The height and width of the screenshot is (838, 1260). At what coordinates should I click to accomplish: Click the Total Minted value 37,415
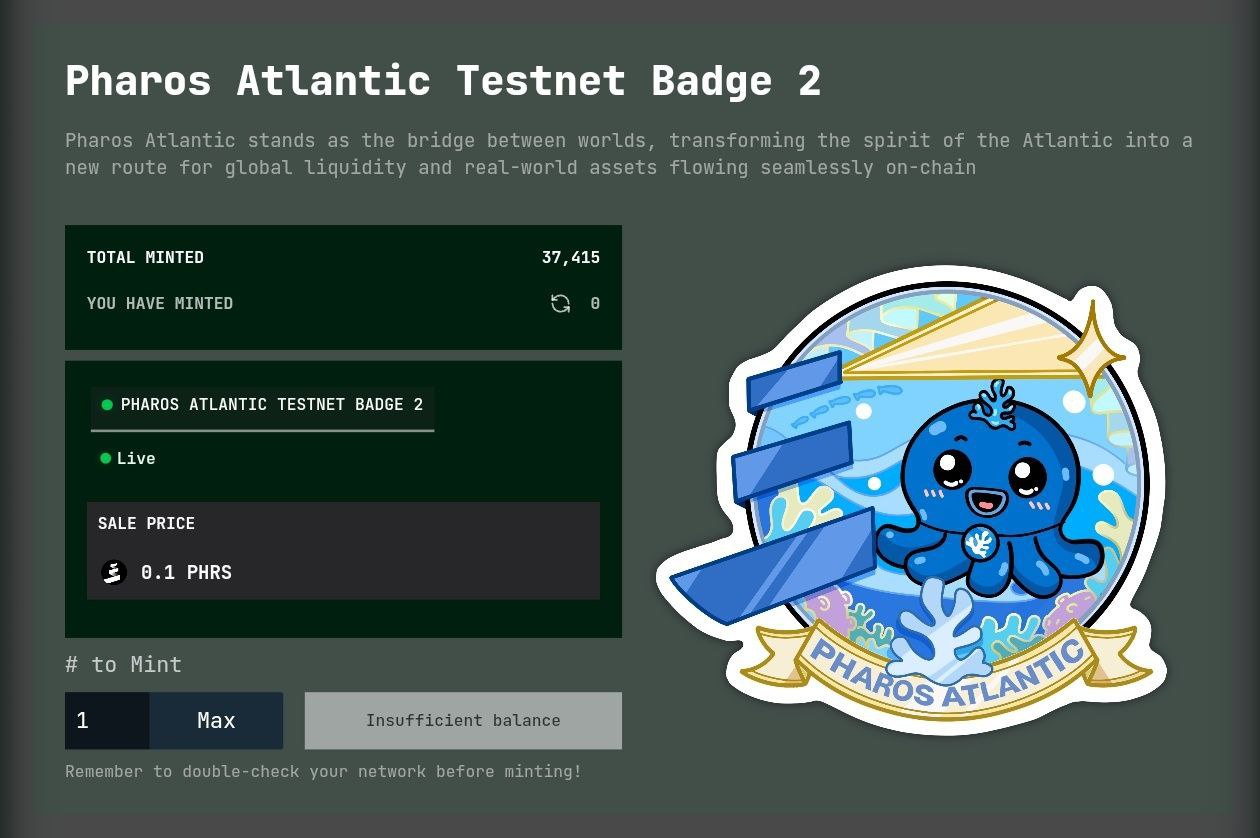coord(570,258)
